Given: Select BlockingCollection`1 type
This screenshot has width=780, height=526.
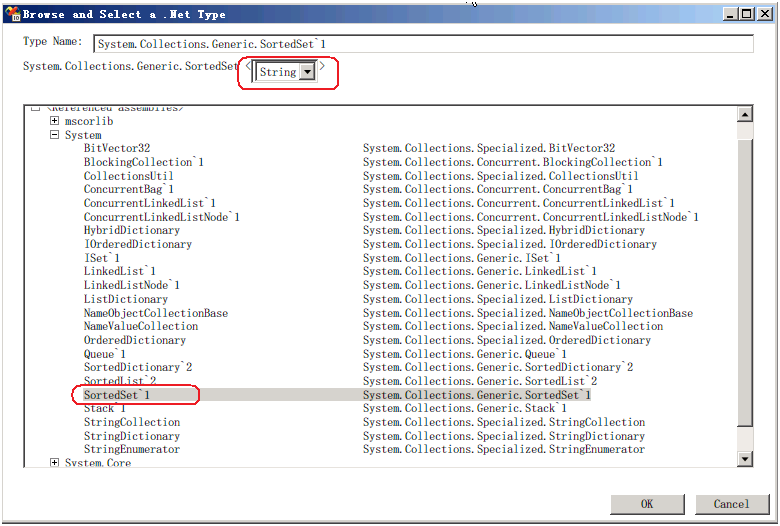Looking at the screenshot, I should tap(144, 162).
